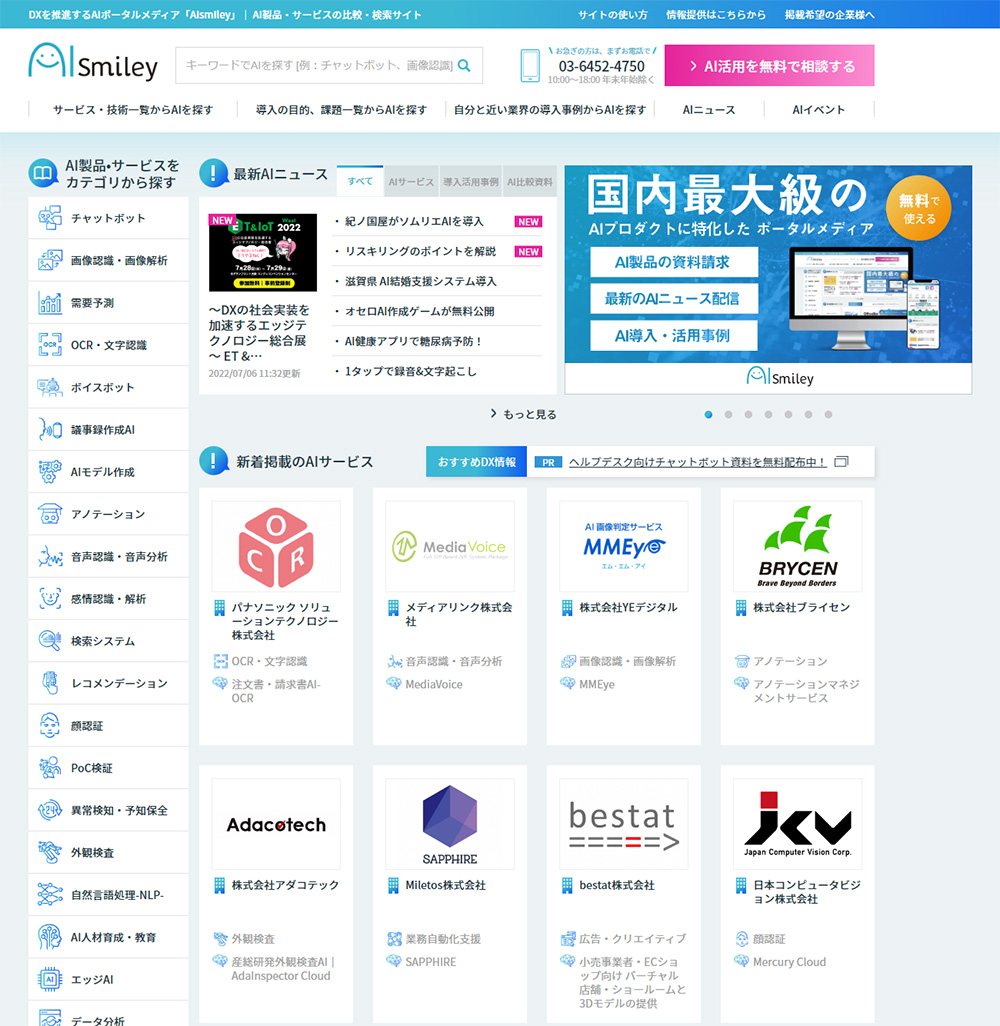
Task: Select the レコメンデーション category icon
Action: click(x=48, y=682)
